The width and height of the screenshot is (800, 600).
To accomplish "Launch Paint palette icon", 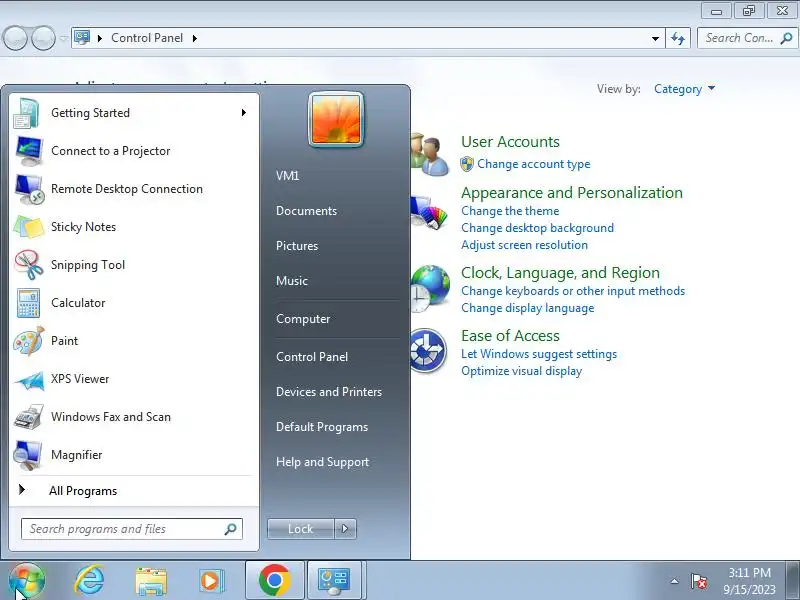I will [x=29, y=341].
